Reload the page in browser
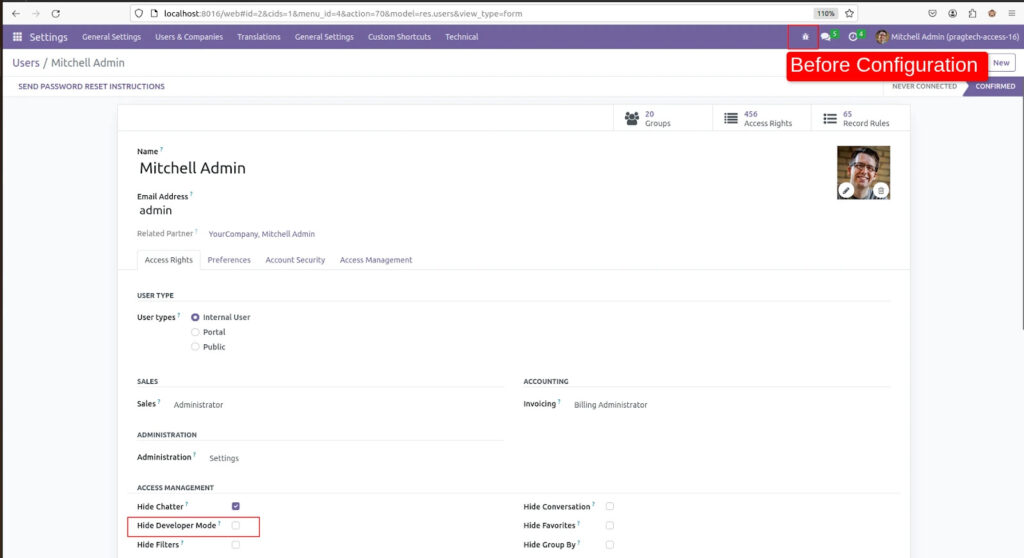 [x=55, y=14]
